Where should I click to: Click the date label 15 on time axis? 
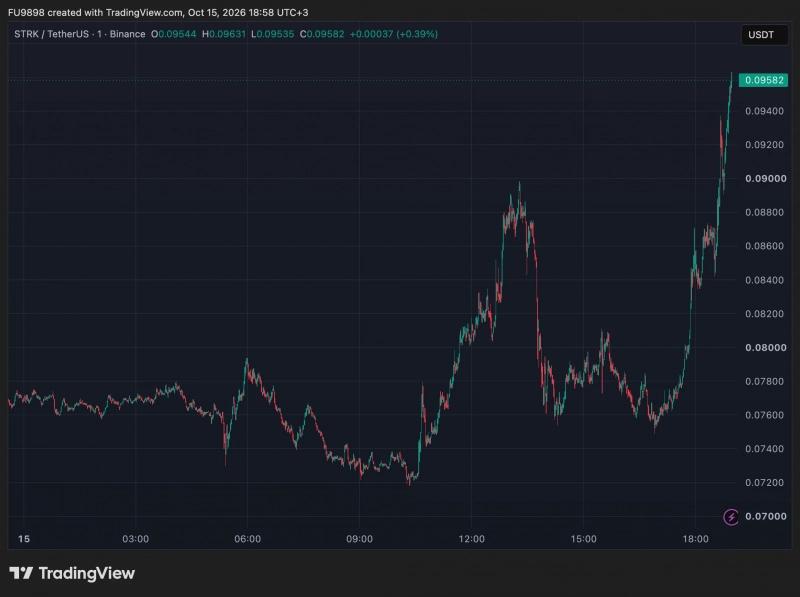pos(24,539)
